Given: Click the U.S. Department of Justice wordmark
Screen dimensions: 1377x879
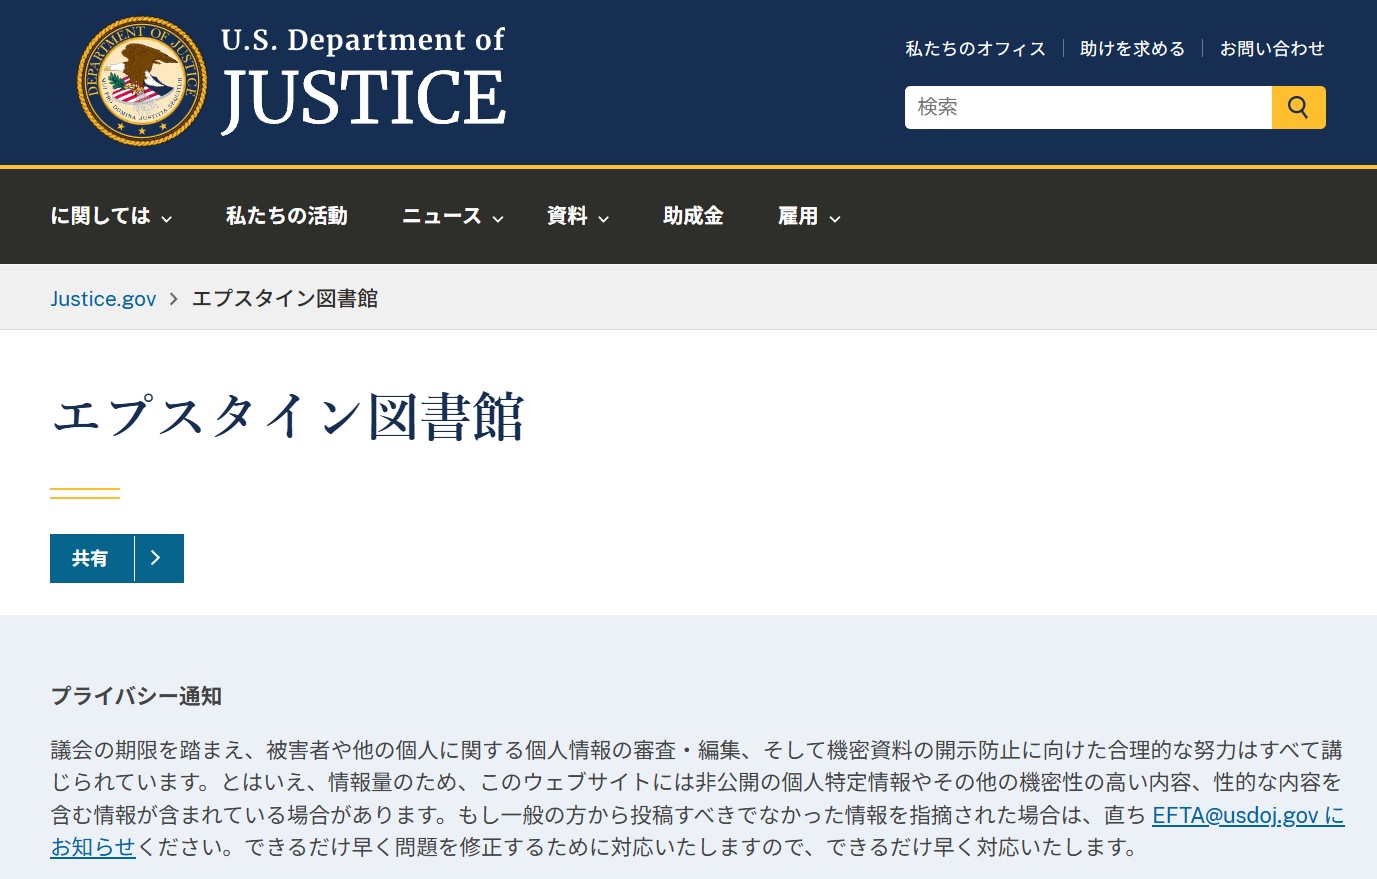Looking at the screenshot, I should [x=363, y=80].
